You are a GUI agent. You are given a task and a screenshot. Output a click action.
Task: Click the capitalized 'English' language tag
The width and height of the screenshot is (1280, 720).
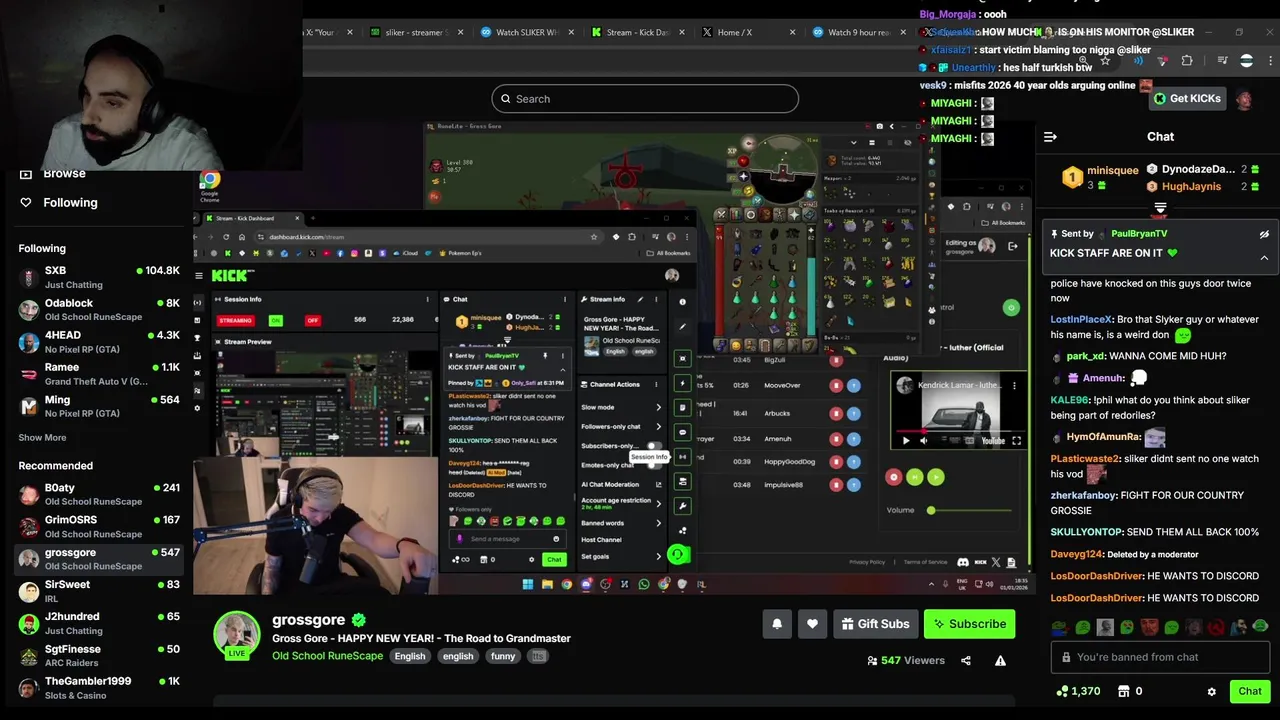[x=410, y=656]
